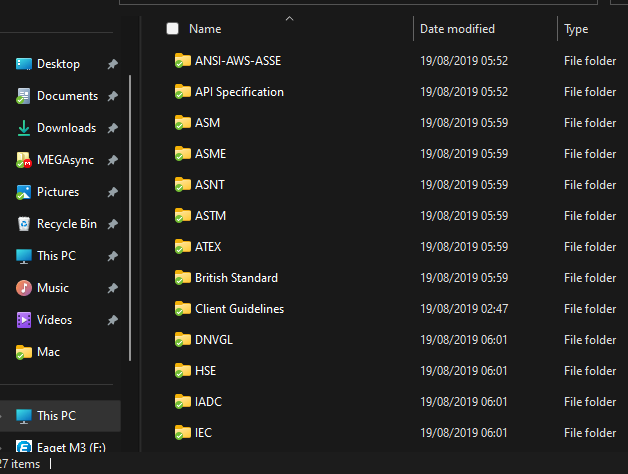Viewport: 628px width, 474px height.
Task: Click the Downloads arrow icon
Action: (24, 128)
